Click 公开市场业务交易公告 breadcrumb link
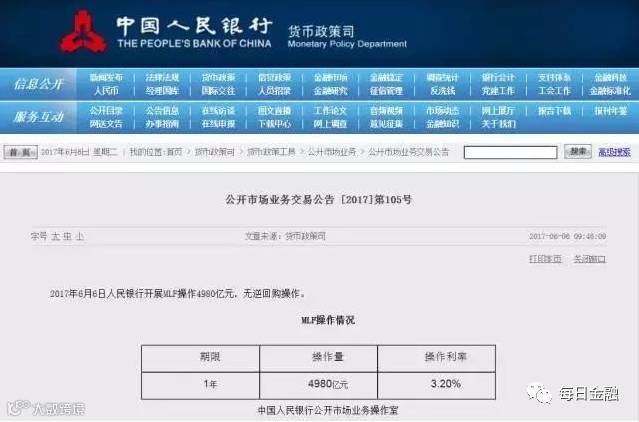Image resolution: width=639 pixels, height=422 pixels. pyautogui.click(x=409, y=152)
